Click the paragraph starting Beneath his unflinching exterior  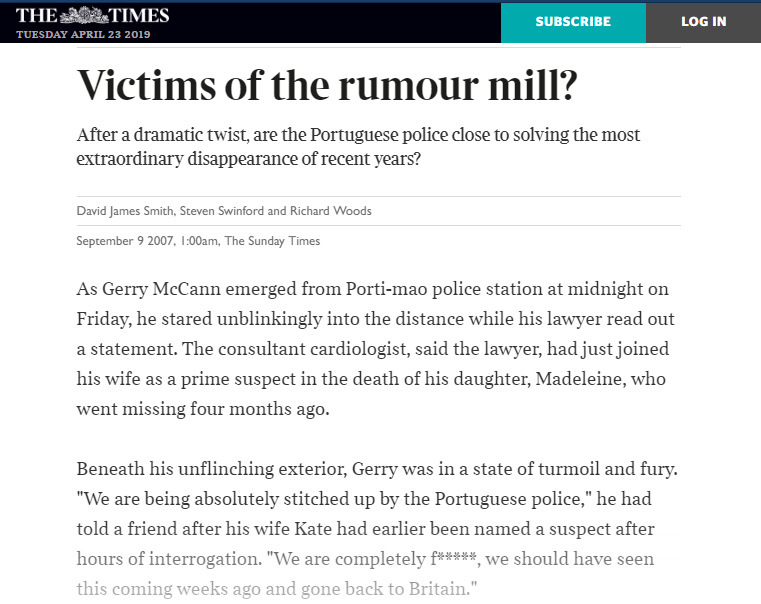click(x=377, y=529)
